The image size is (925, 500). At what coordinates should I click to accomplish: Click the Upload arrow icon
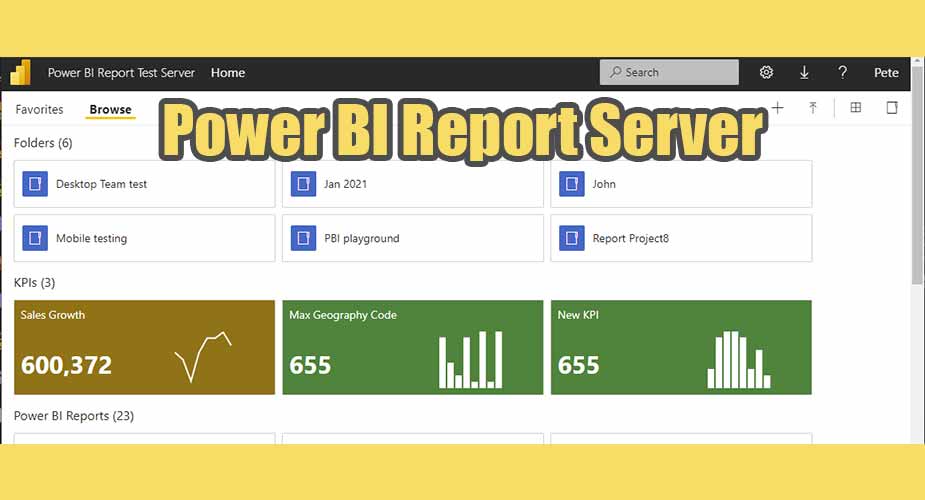(x=813, y=108)
